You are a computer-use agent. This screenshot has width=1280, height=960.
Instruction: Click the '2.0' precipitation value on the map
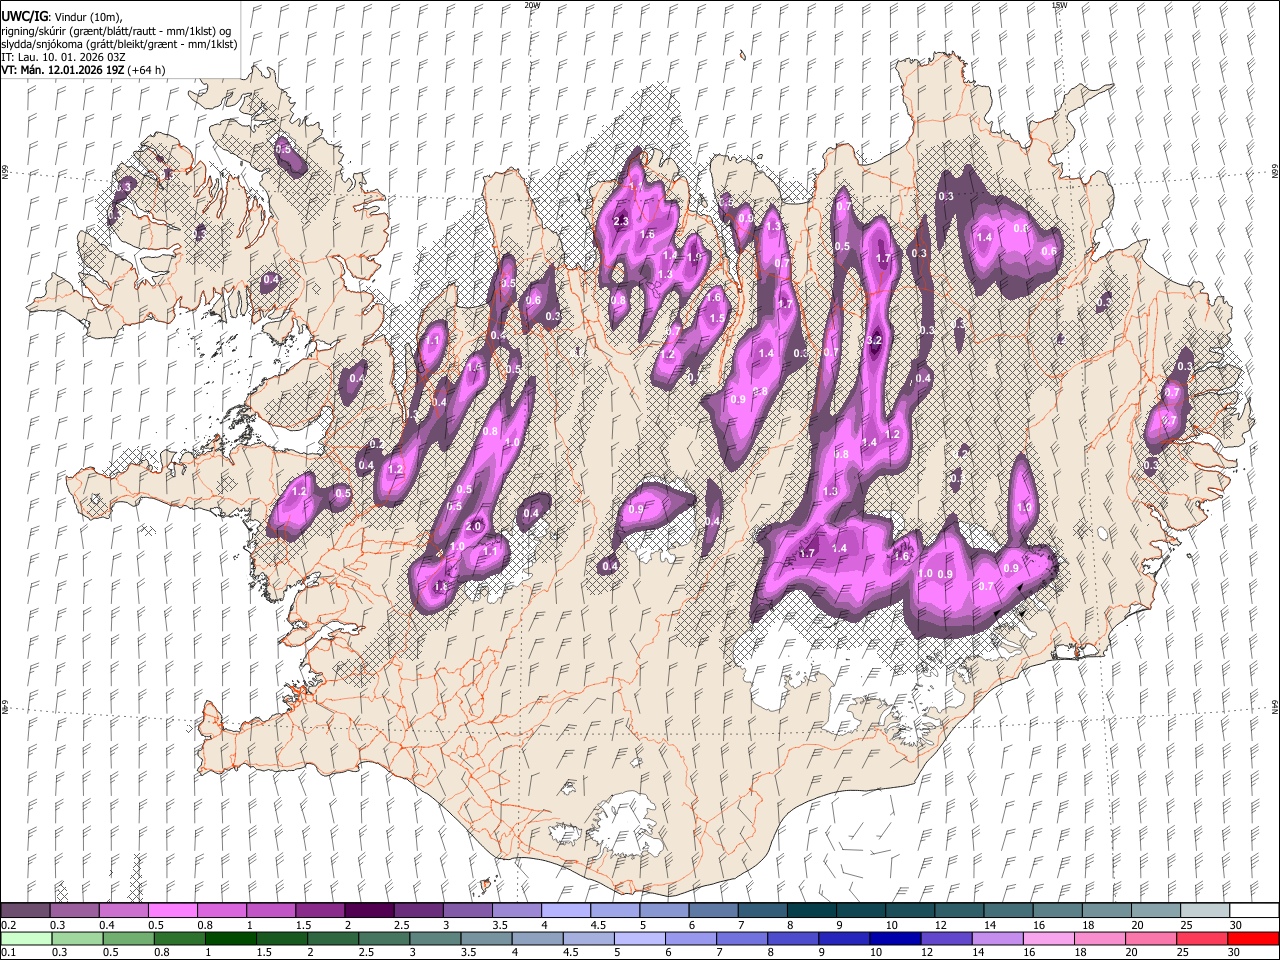(x=475, y=526)
